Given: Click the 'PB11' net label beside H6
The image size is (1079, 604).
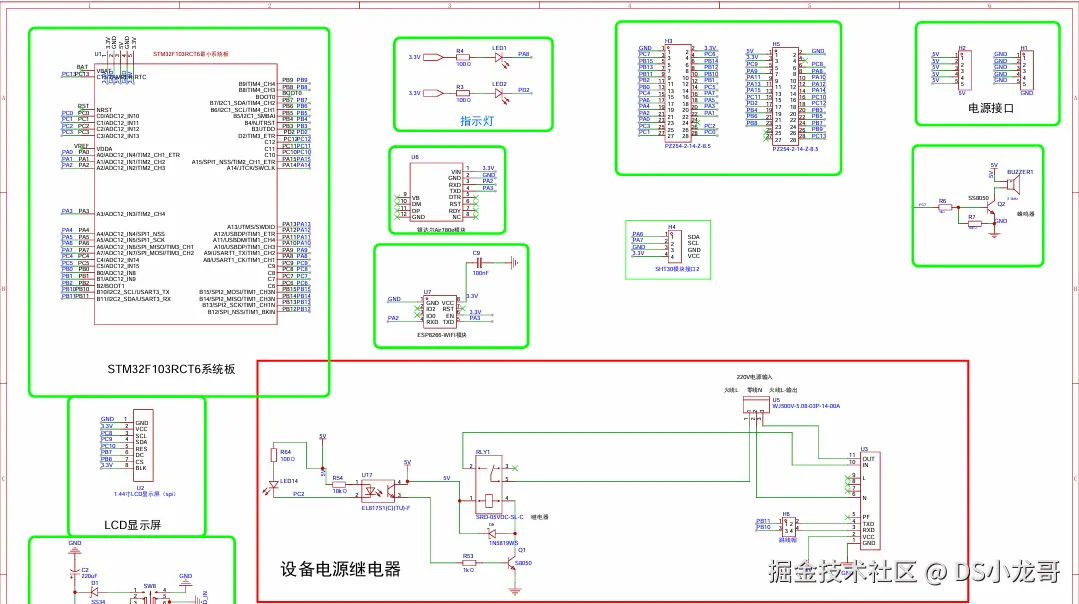Looking at the screenshot, I should [763, 521].
